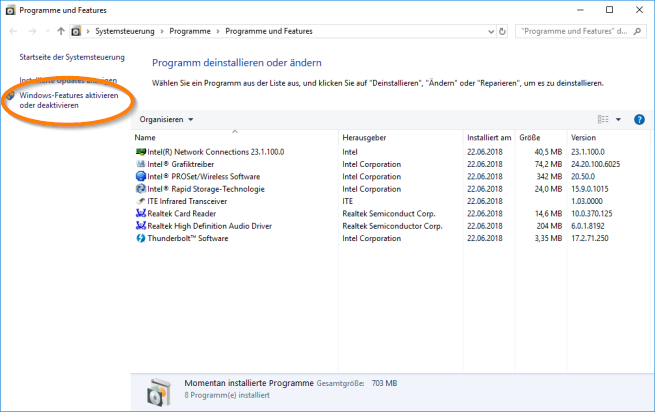Open Startseite der Systemsteuerung link
655x412 pixels.
(x=72, y=57)
